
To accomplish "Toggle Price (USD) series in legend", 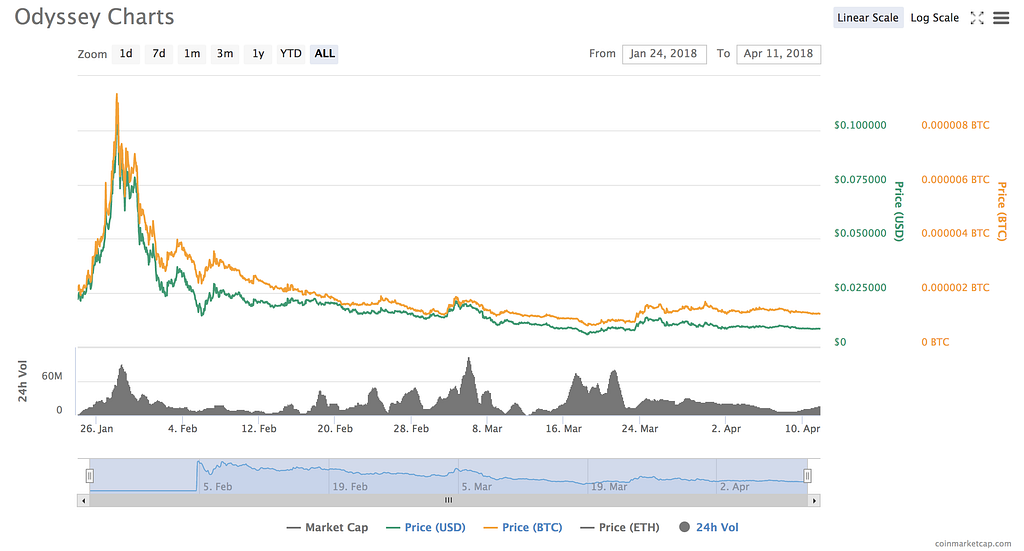I will click(426, 527).
